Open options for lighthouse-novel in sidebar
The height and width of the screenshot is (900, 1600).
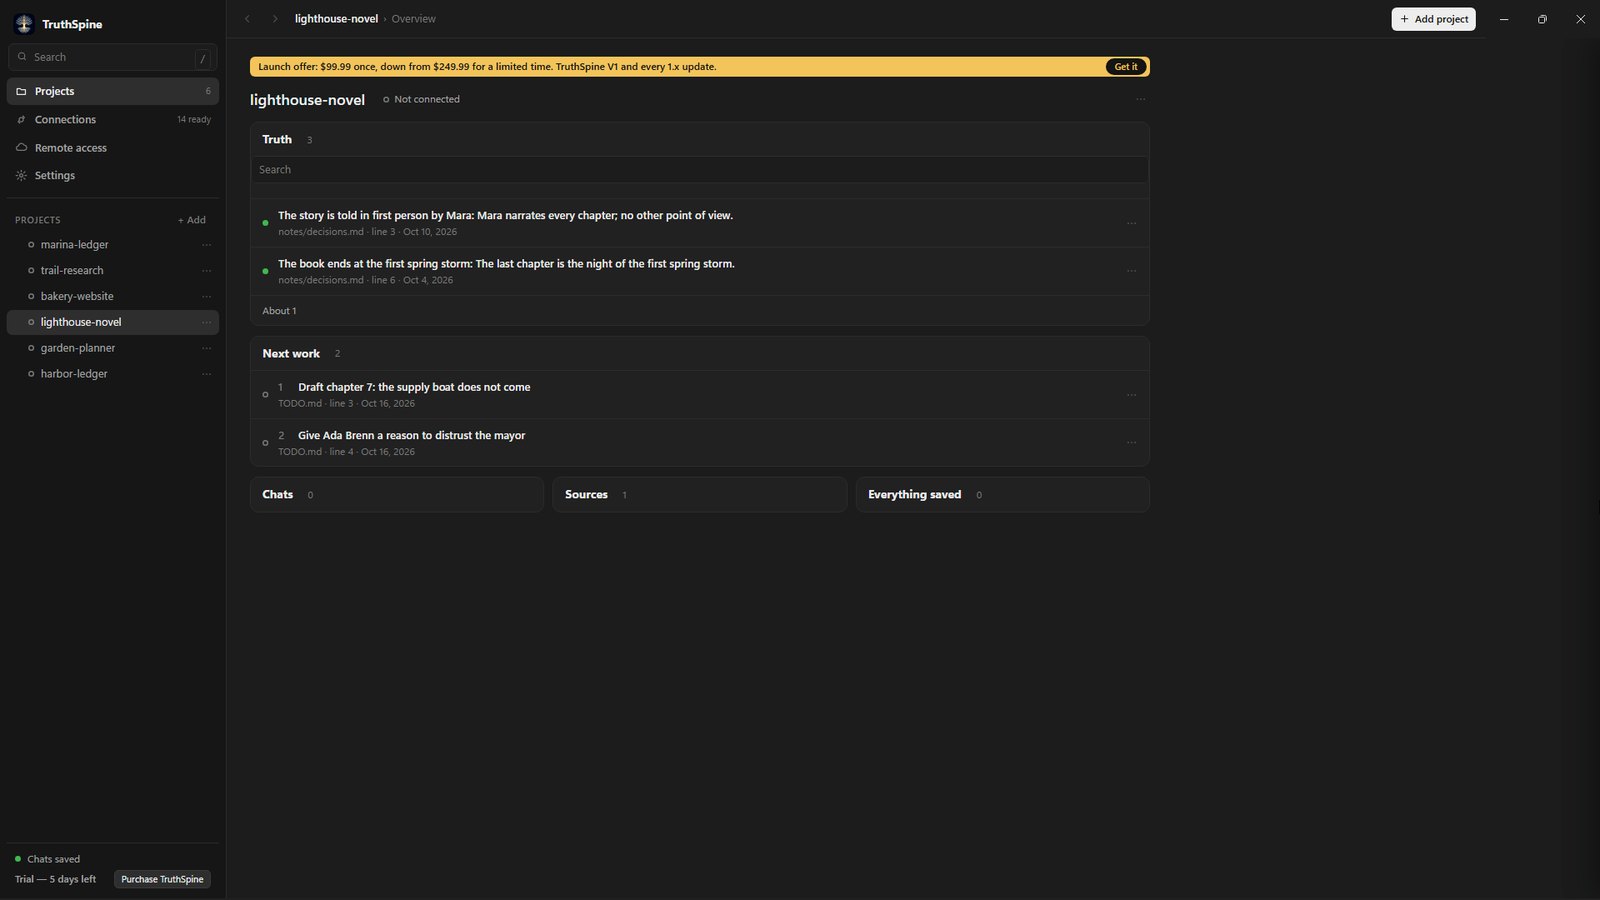point(207,322)
